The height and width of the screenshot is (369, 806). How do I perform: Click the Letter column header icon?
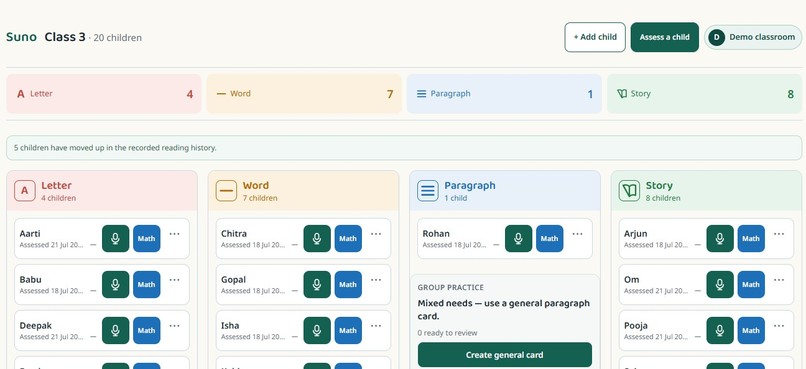tap(25, 191)
